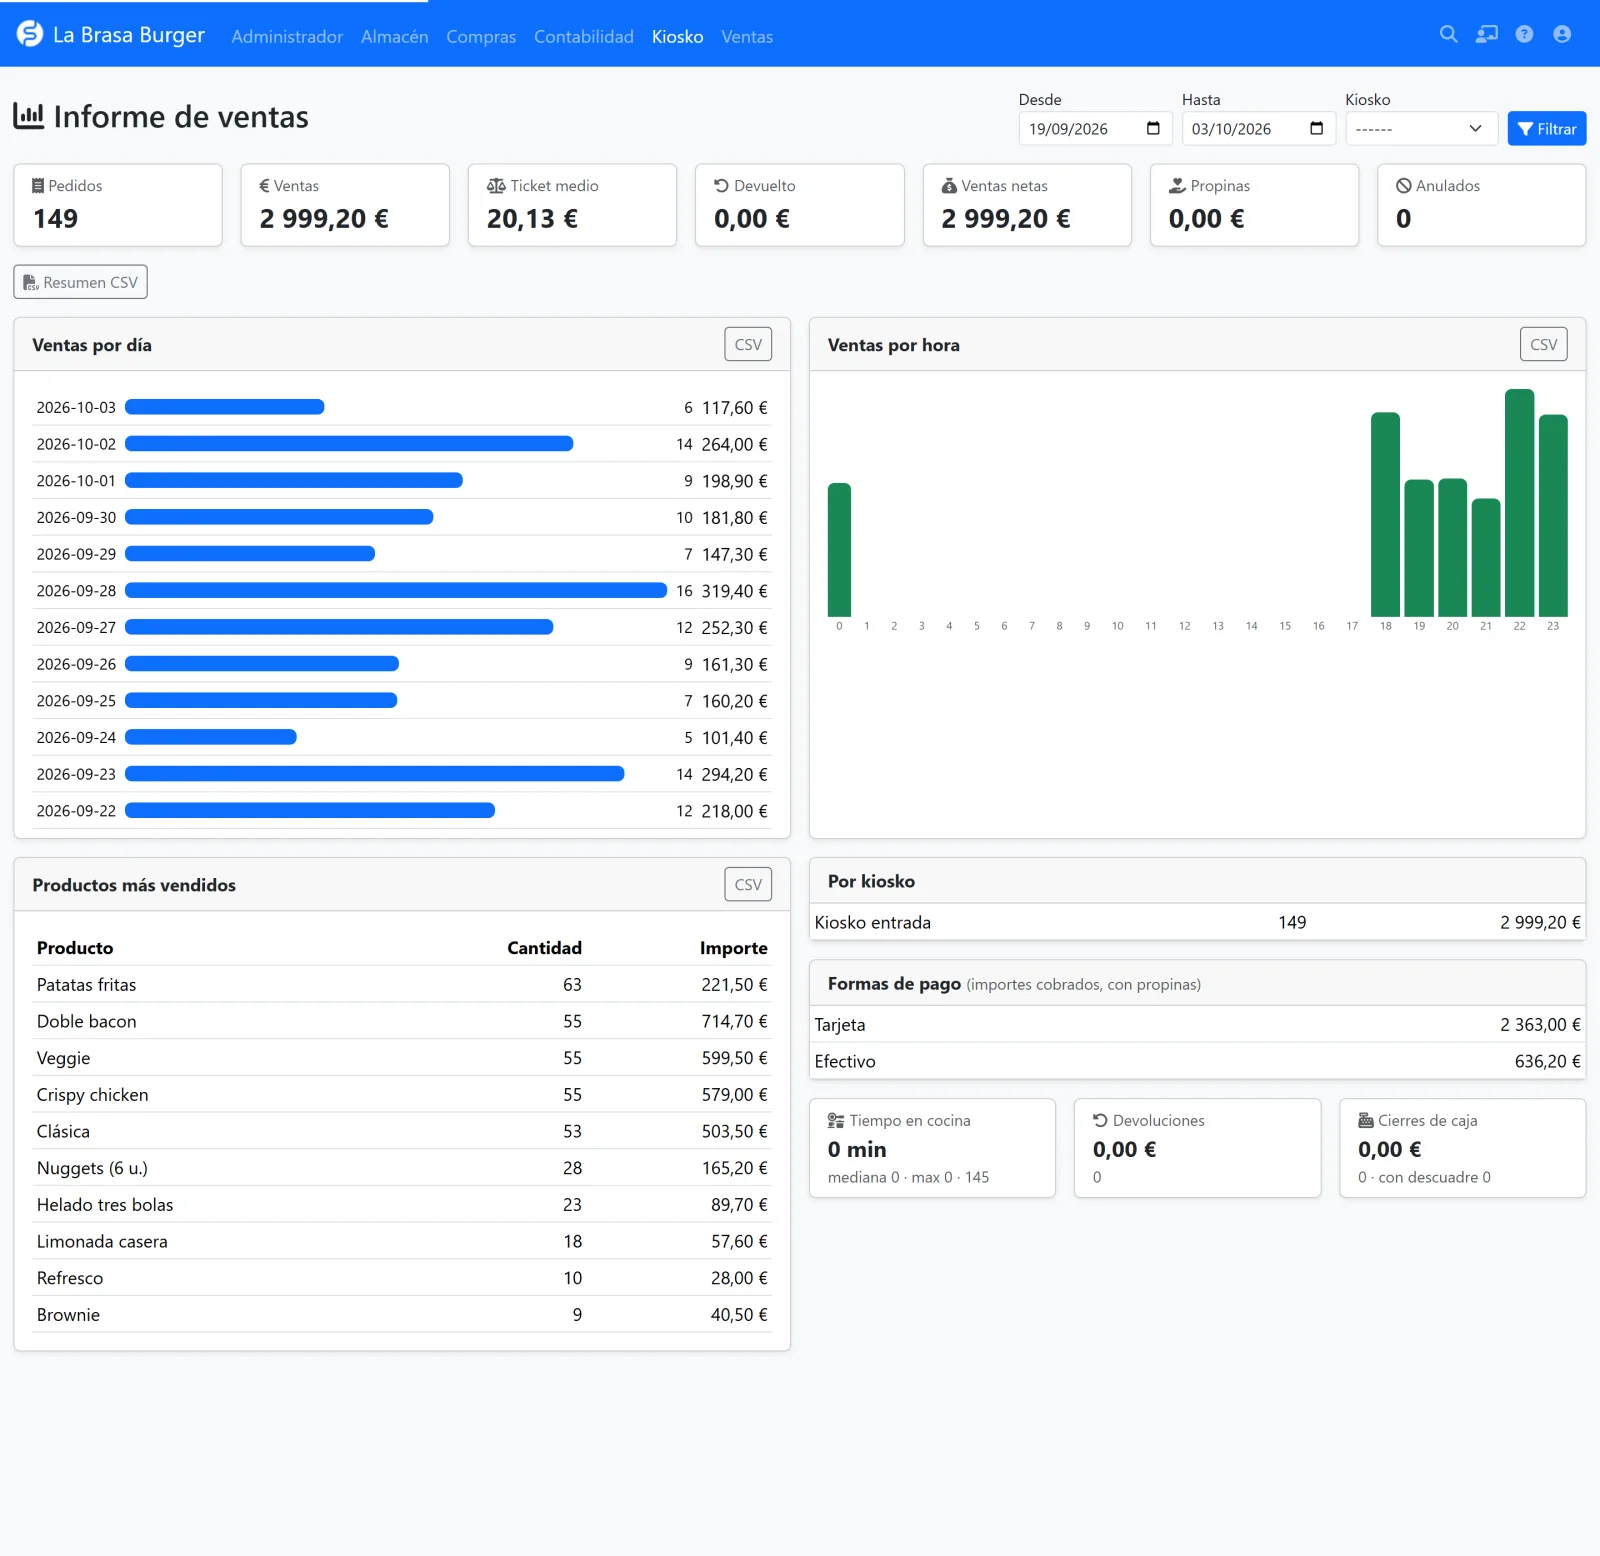Viewport: 1600px width, 1556px height.
Task: Select the Patatas fritas product row
Action: click(x=402, y=984)
